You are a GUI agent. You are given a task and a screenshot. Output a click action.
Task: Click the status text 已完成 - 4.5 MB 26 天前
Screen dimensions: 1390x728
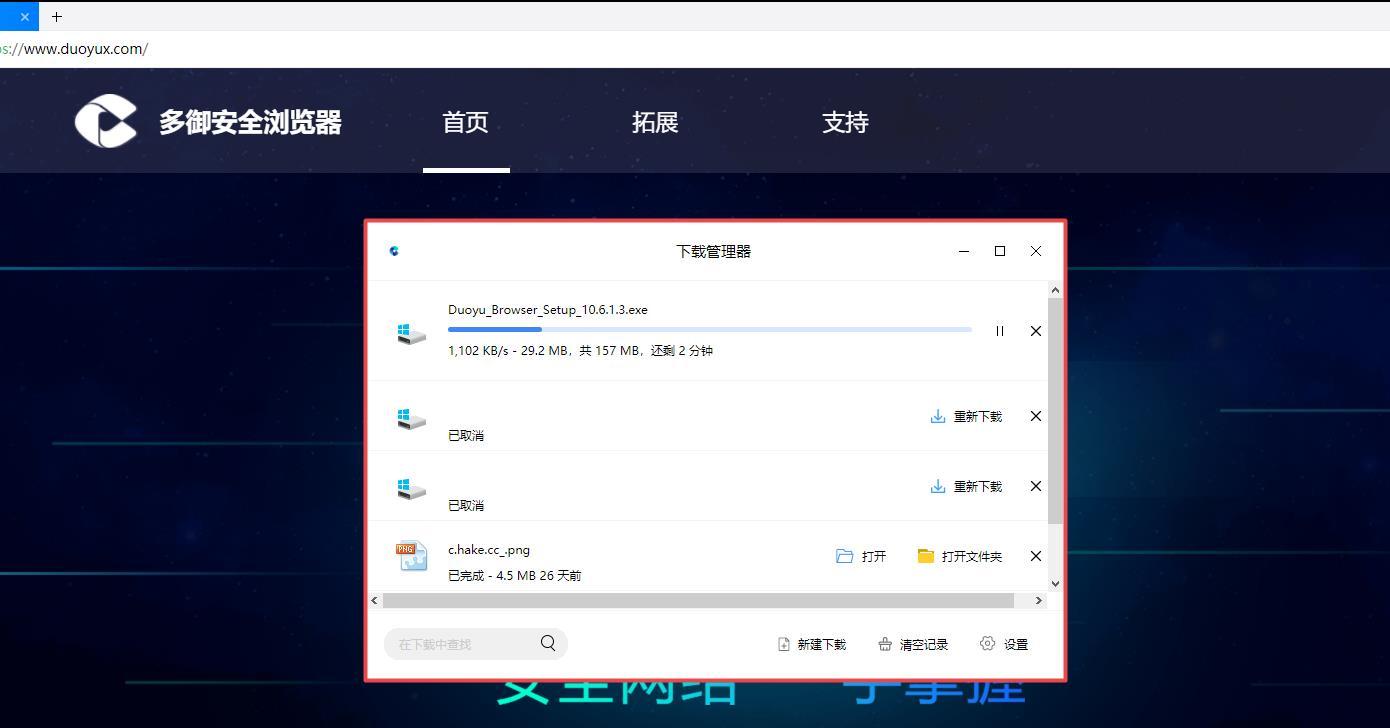514,576
